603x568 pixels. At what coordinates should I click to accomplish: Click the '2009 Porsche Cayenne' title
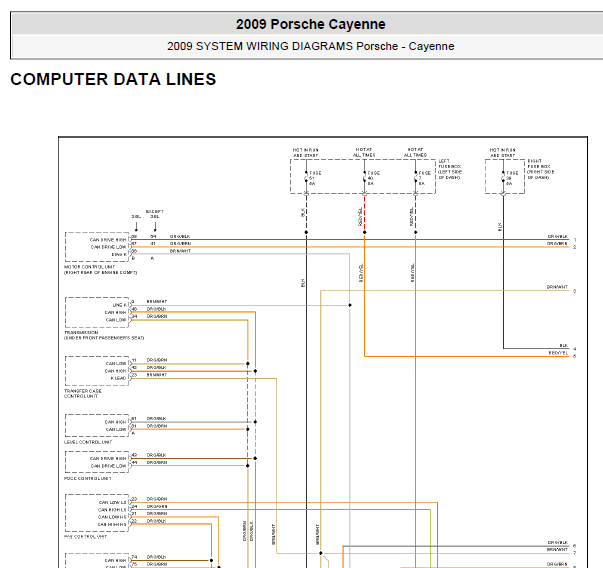tap(310, 24)
